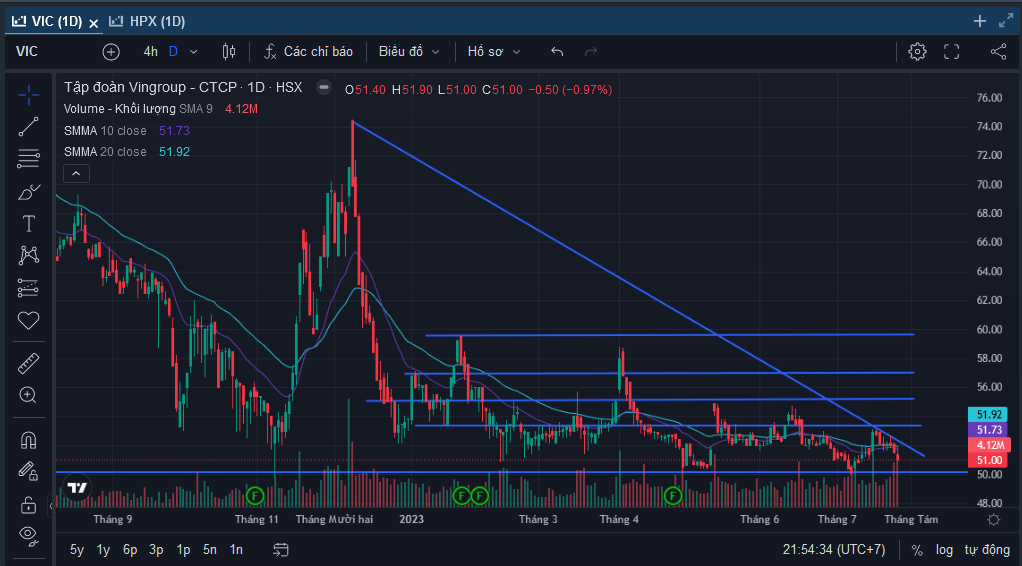Expand the panel with diagonal arrows icon

coord(1006,21)
